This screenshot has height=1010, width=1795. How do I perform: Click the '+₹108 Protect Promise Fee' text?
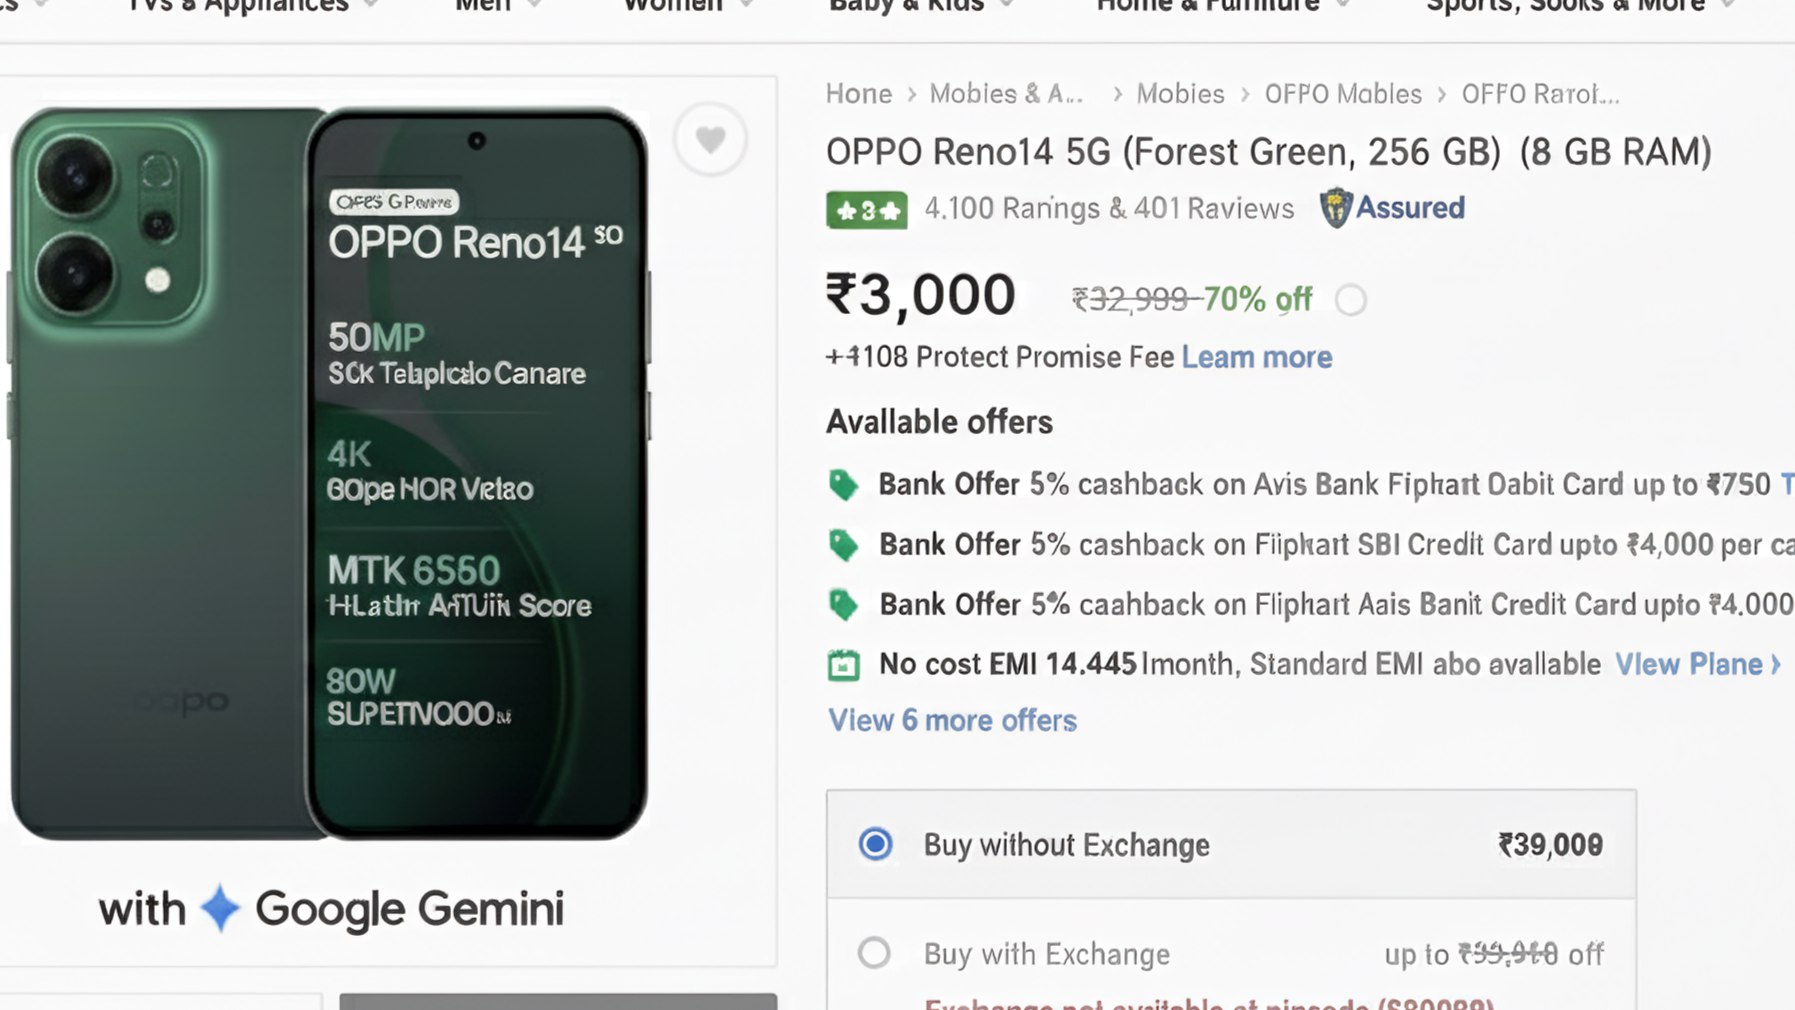pyautogui.click(x=1000, y=357)
